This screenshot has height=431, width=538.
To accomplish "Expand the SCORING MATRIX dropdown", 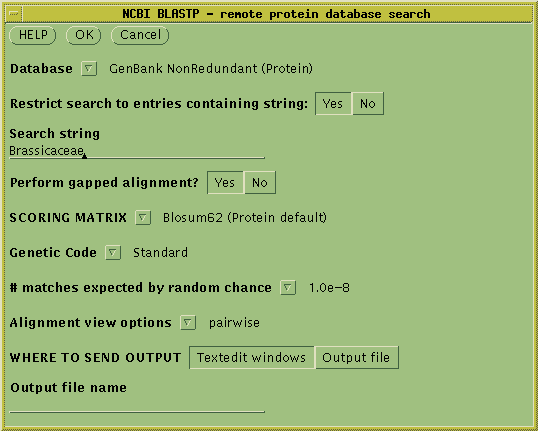I will tap(143, 218).
